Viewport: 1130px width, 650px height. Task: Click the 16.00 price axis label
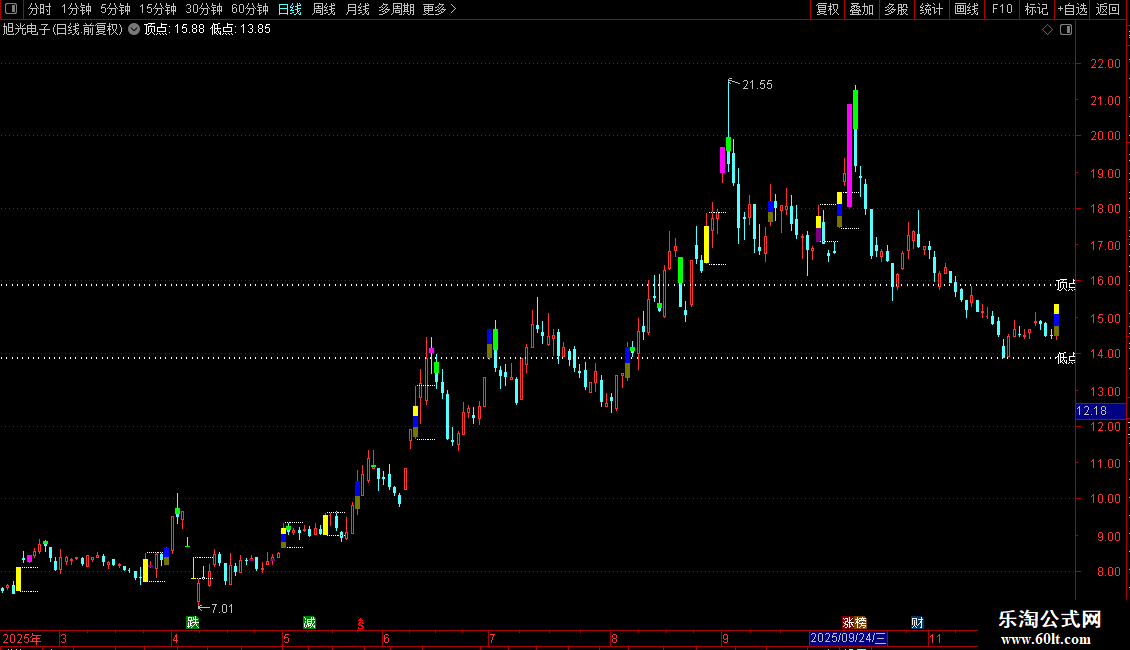pyautogui.click(x=1105, y=281)
